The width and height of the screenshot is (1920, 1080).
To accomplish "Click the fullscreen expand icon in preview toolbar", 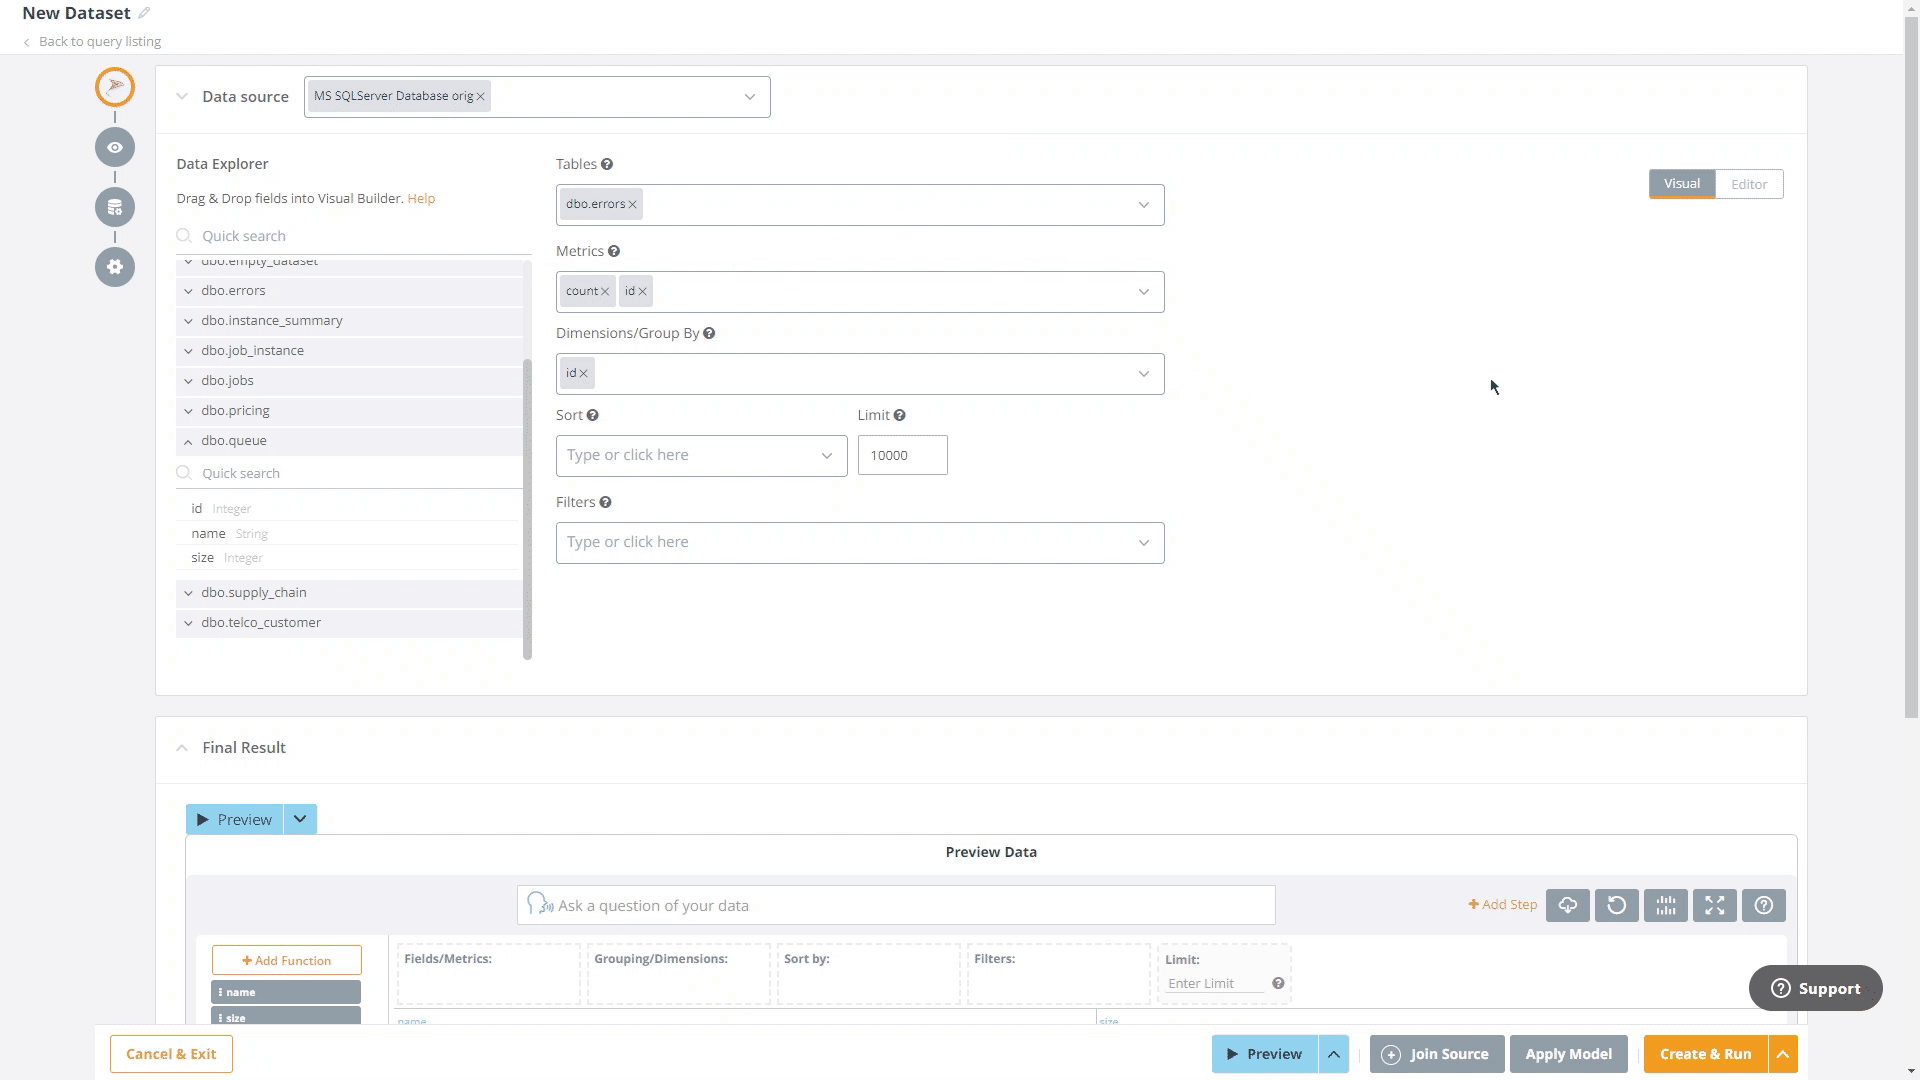I will [1714, 905].
